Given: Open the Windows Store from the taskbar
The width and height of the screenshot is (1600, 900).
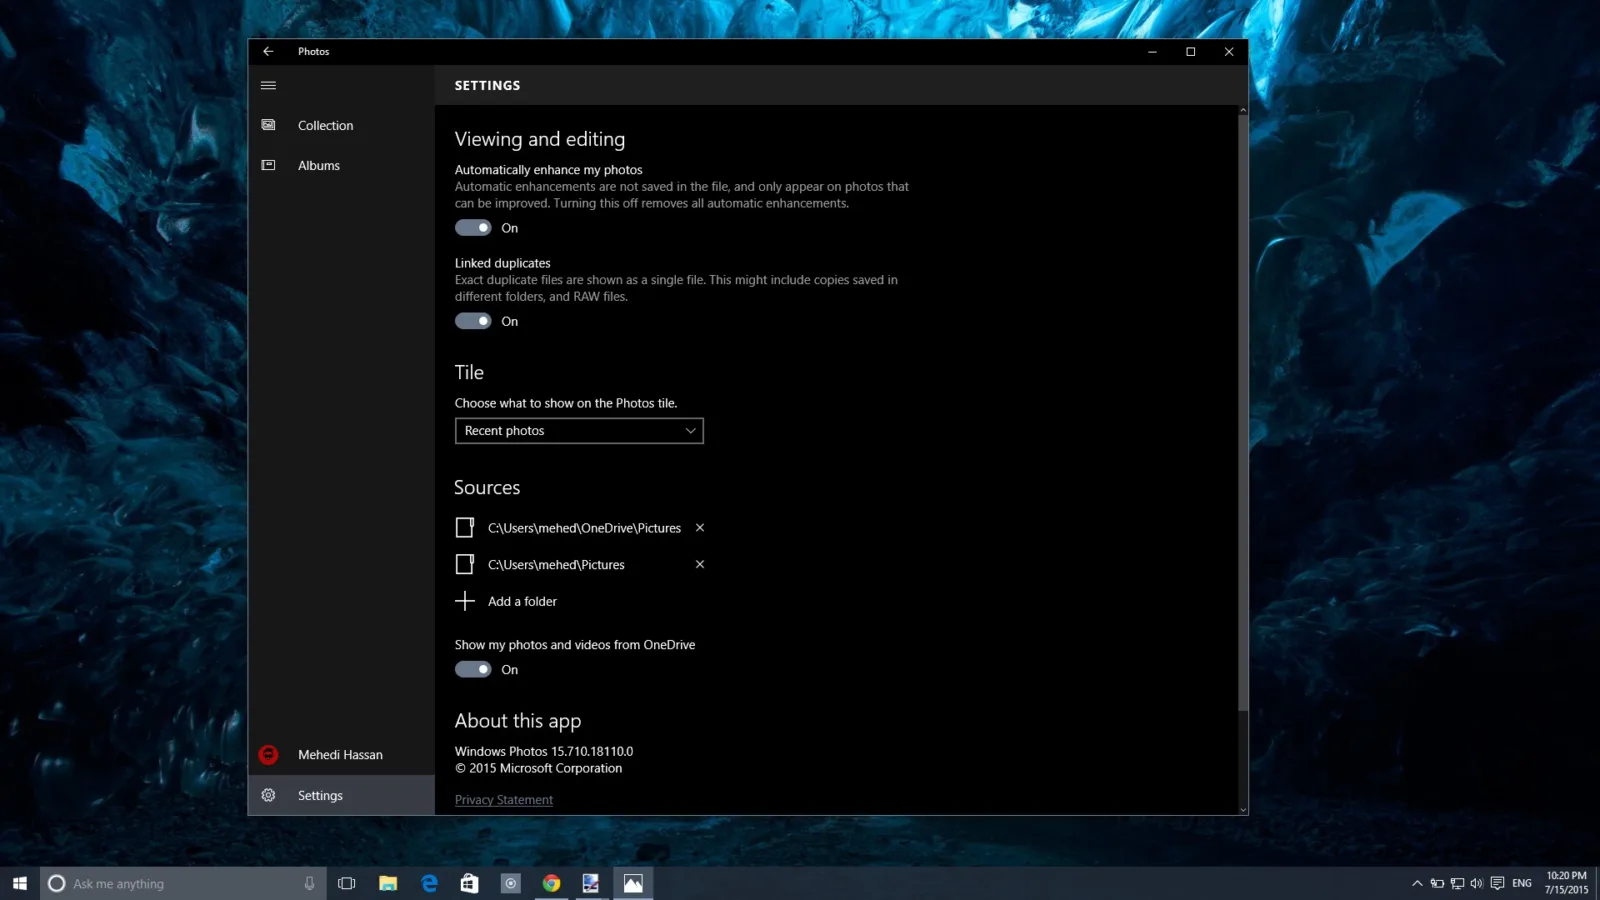Looking at the screenshot, I should point(470,884).
